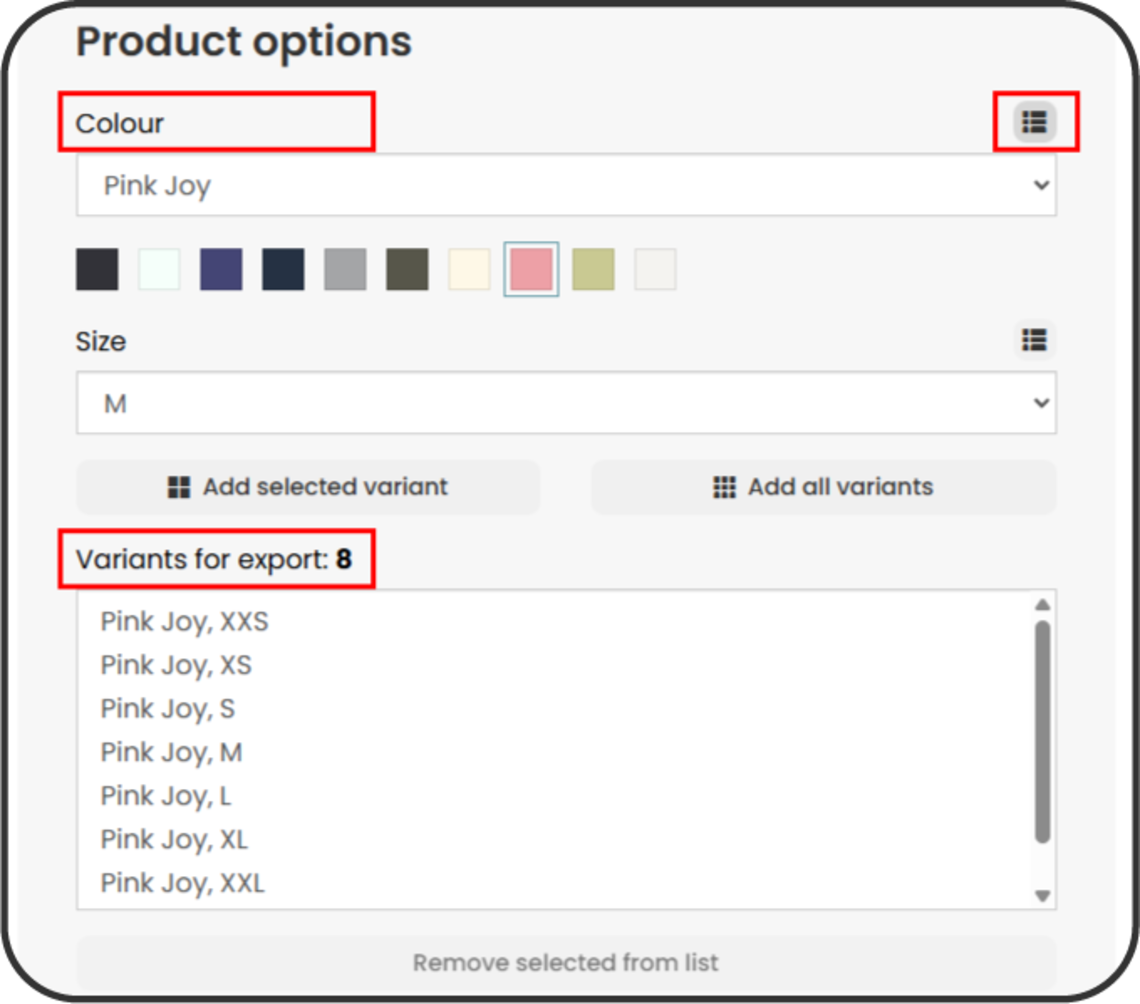Select Pink Joy, XL in variants list
The image size is (1140, 1004).
(x=174, y=839)
